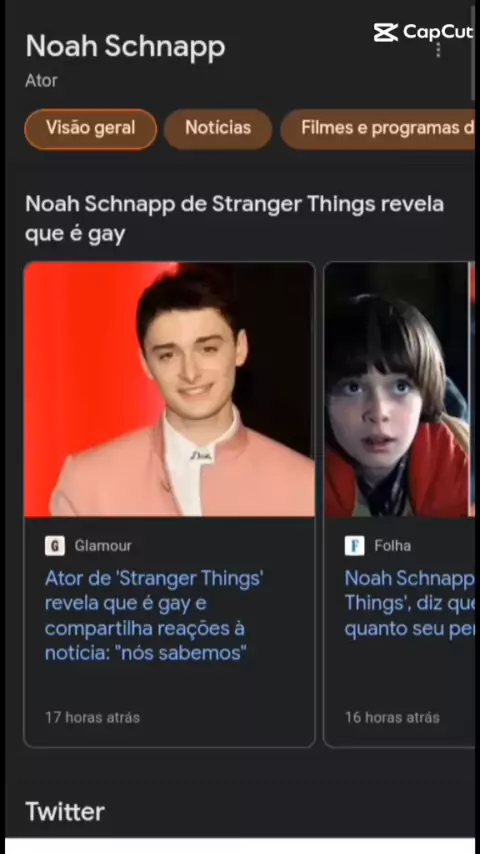480x854 pixels.
Task: Open the Folha card child photo thumbnail
Action: 399,389
